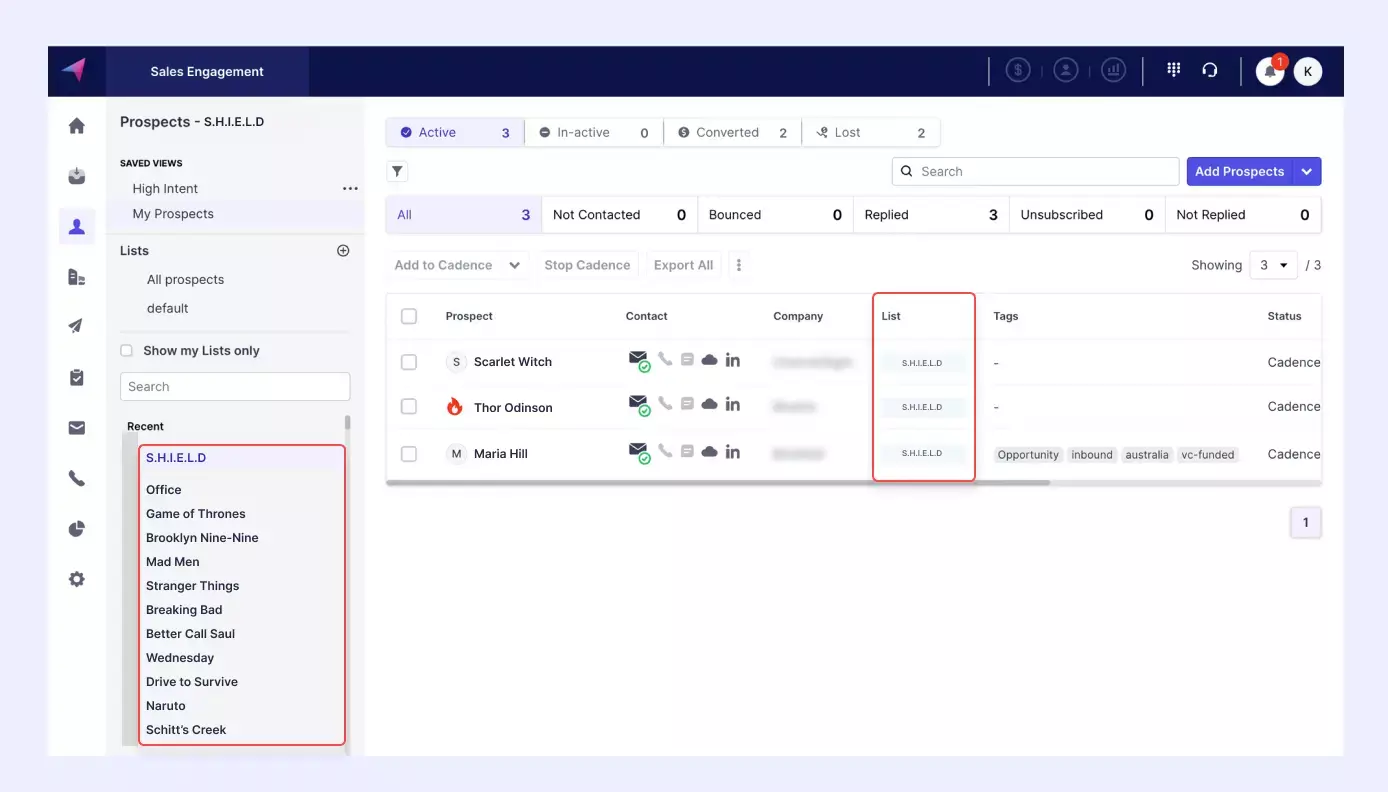This screenshot has height=792, width=1388.
Task: Click the bar chart icon in header
Action: 1113,70
